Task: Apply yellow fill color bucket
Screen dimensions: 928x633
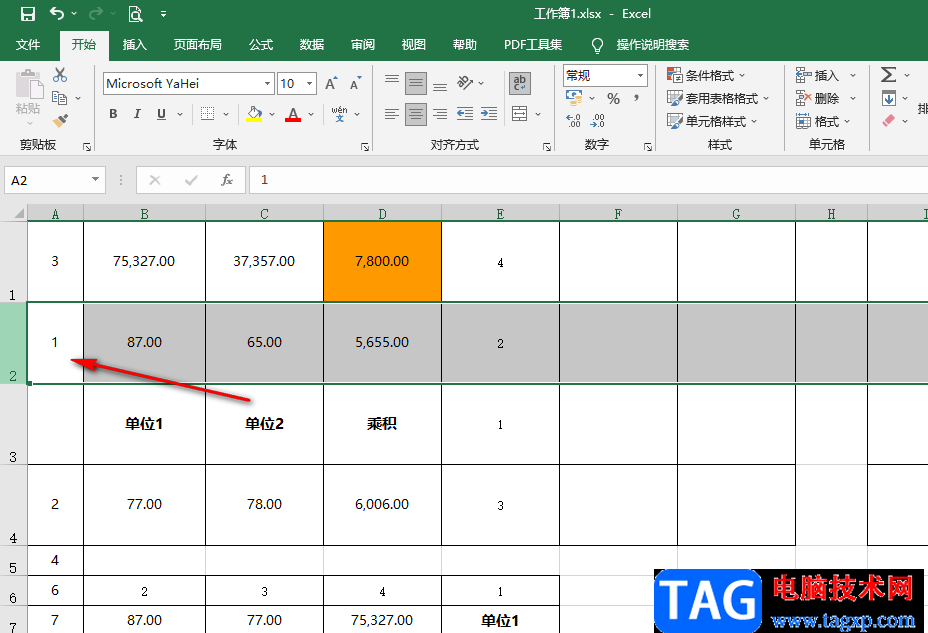Action: click(254, 114)
